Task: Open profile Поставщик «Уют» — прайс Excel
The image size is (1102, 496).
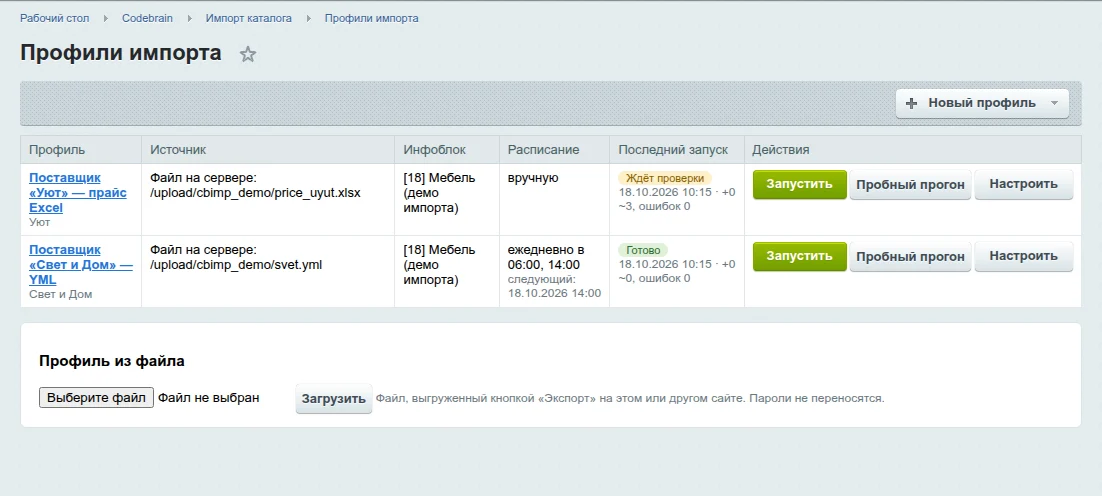Action: pos(77,192)
